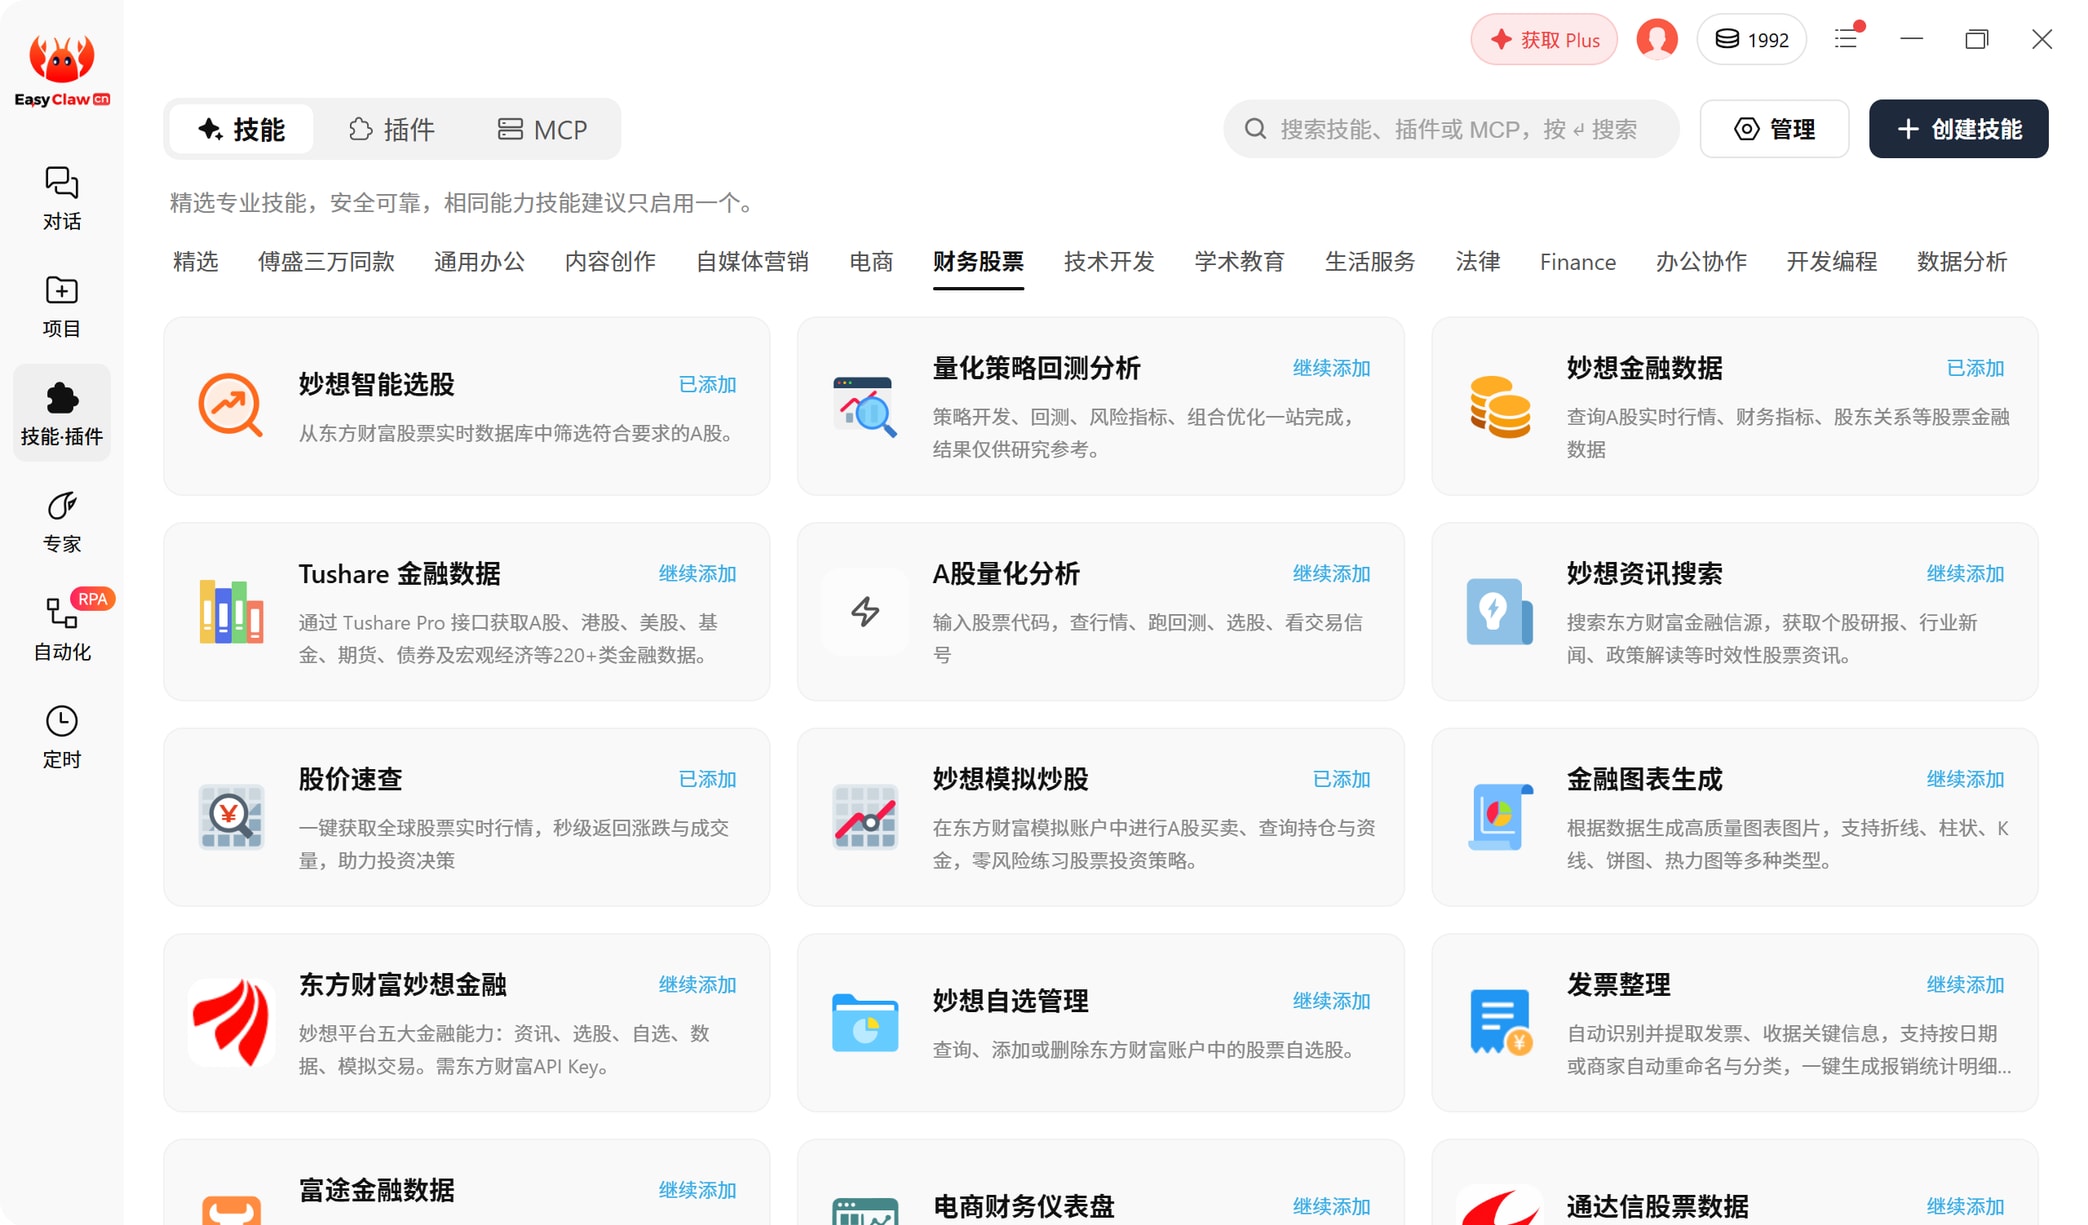Select the 电商 category

click(x=871, y=262)
